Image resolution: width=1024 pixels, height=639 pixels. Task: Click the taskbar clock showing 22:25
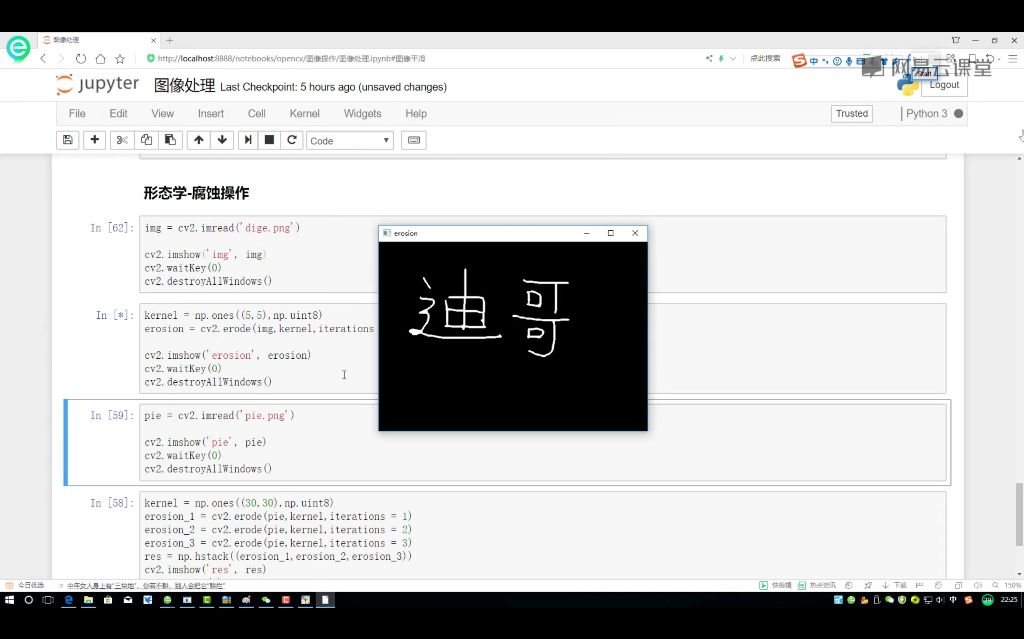point(1009,599)
